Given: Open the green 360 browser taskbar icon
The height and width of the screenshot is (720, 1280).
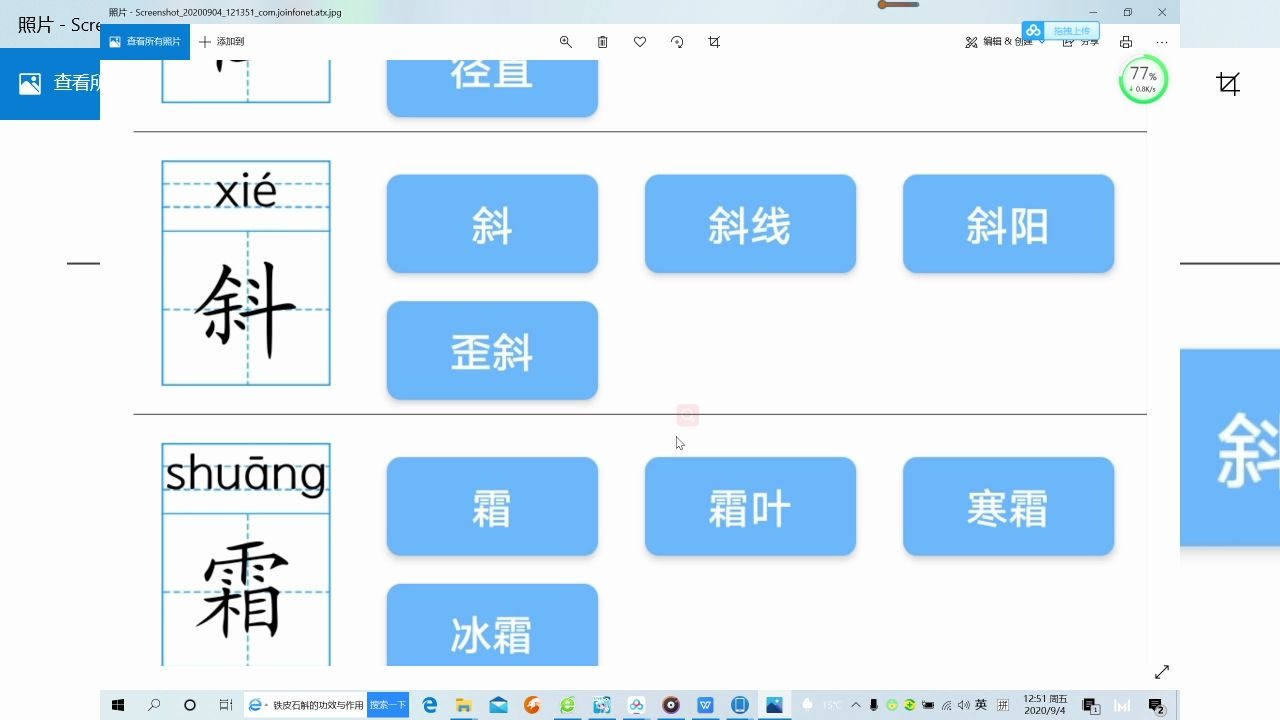Looking at the screenshot, I should [x=567, y=705].
